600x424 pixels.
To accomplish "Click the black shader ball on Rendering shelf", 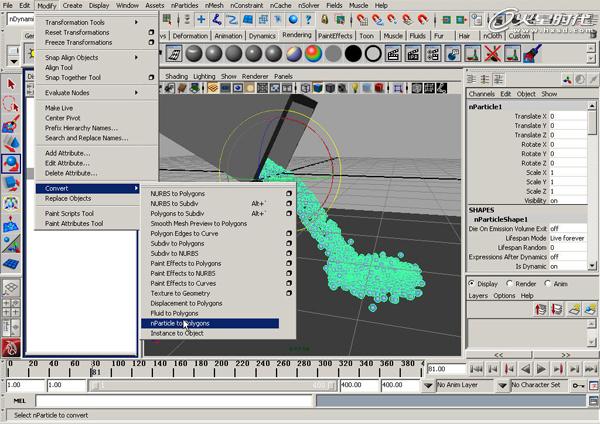I will pos(353,54).
